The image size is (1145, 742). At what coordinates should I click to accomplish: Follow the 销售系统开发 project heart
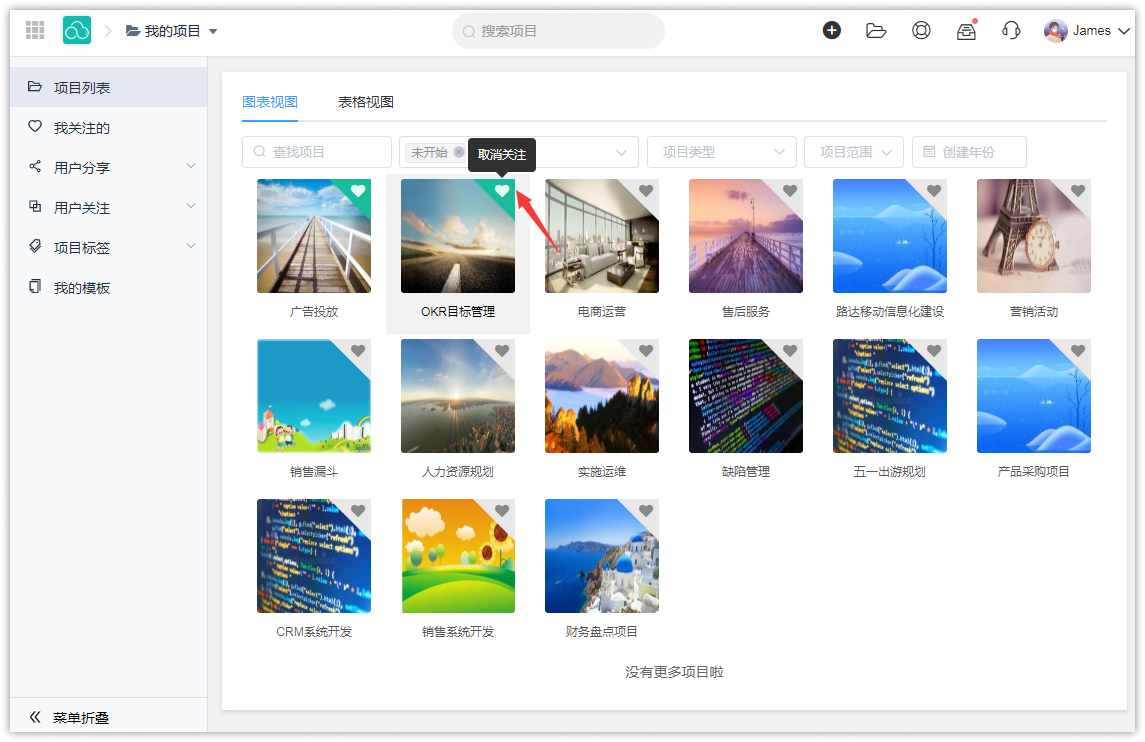pyautogui.click(x=502, y=510)
